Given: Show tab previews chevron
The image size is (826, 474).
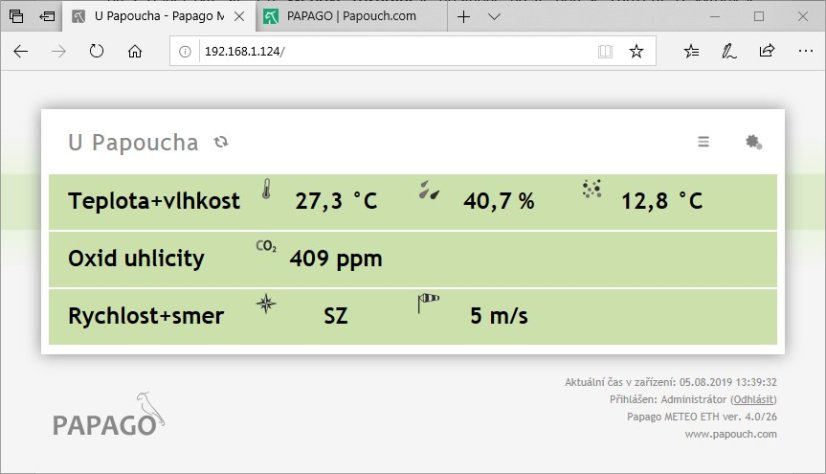Looking at the screenshot, I should point(494,17).
